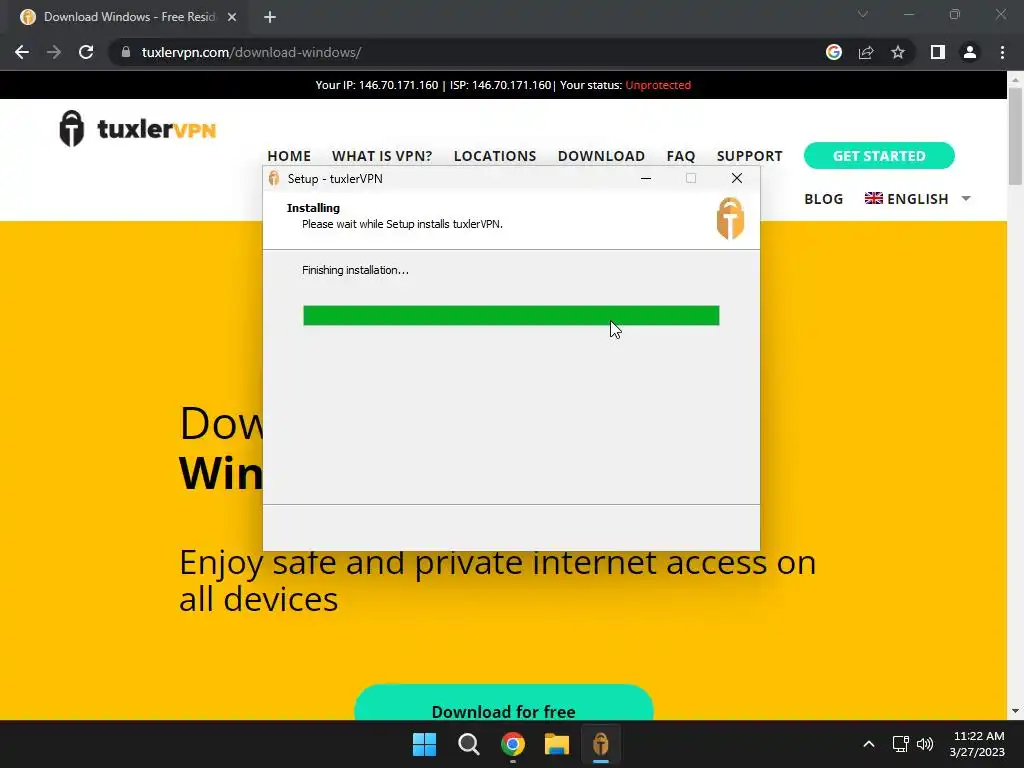Open Chrome three-dot menu

point(1002,52)
